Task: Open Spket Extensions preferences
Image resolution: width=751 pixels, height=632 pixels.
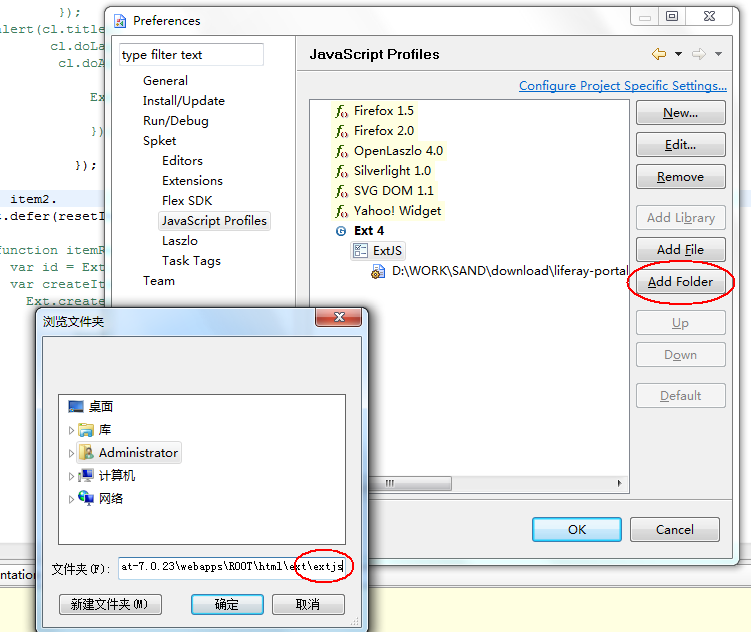Action: 193,181
